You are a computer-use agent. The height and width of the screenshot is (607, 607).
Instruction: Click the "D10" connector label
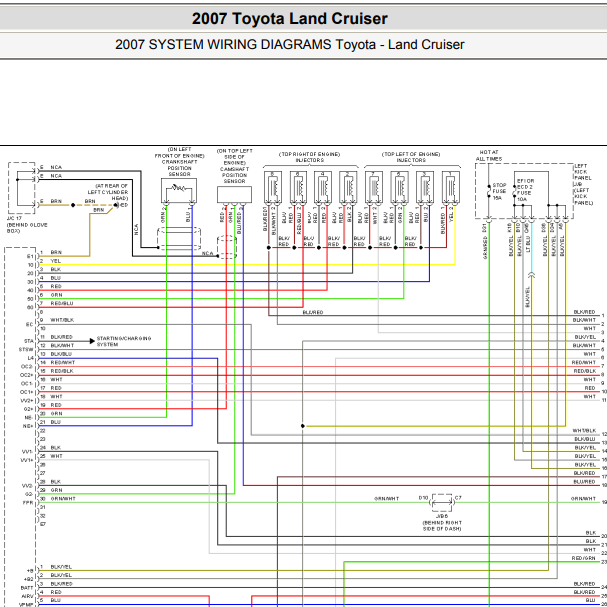(x=424, y=498)
